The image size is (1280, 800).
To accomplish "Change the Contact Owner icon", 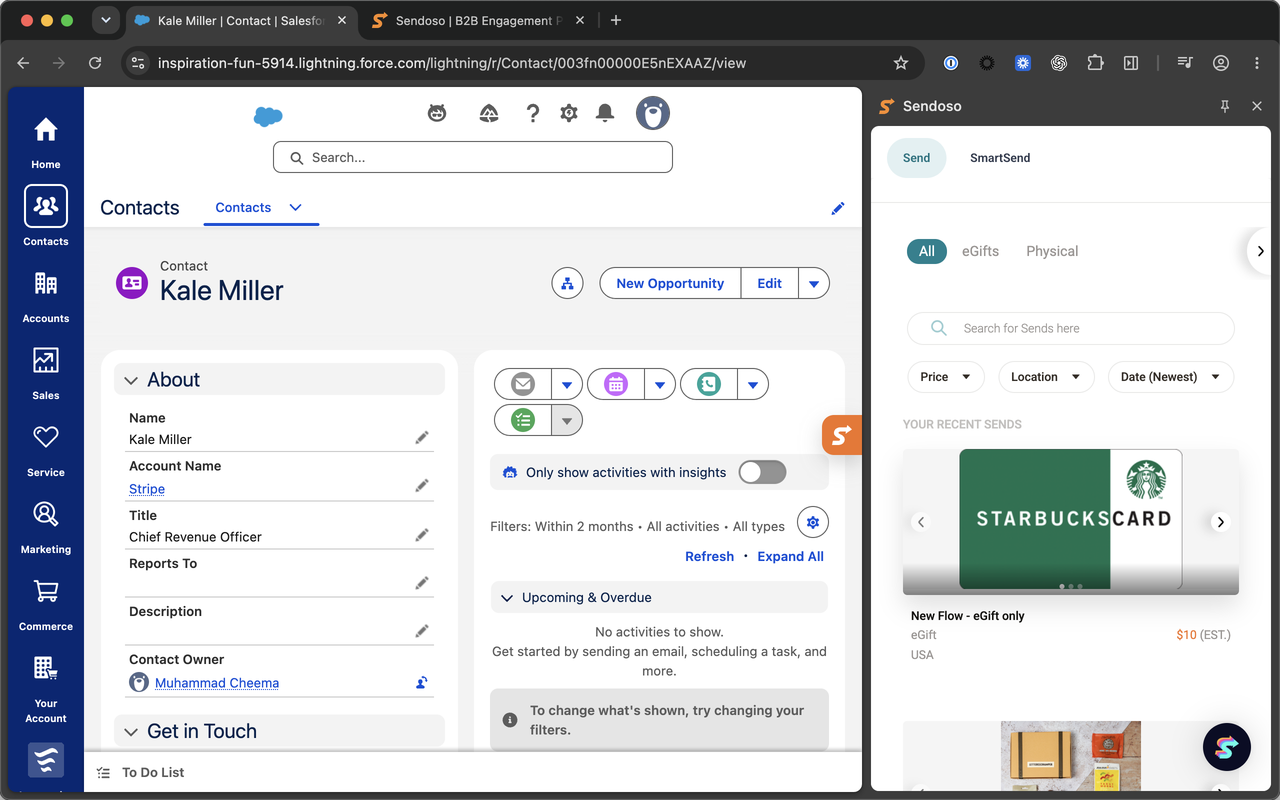I will [422, 683].
